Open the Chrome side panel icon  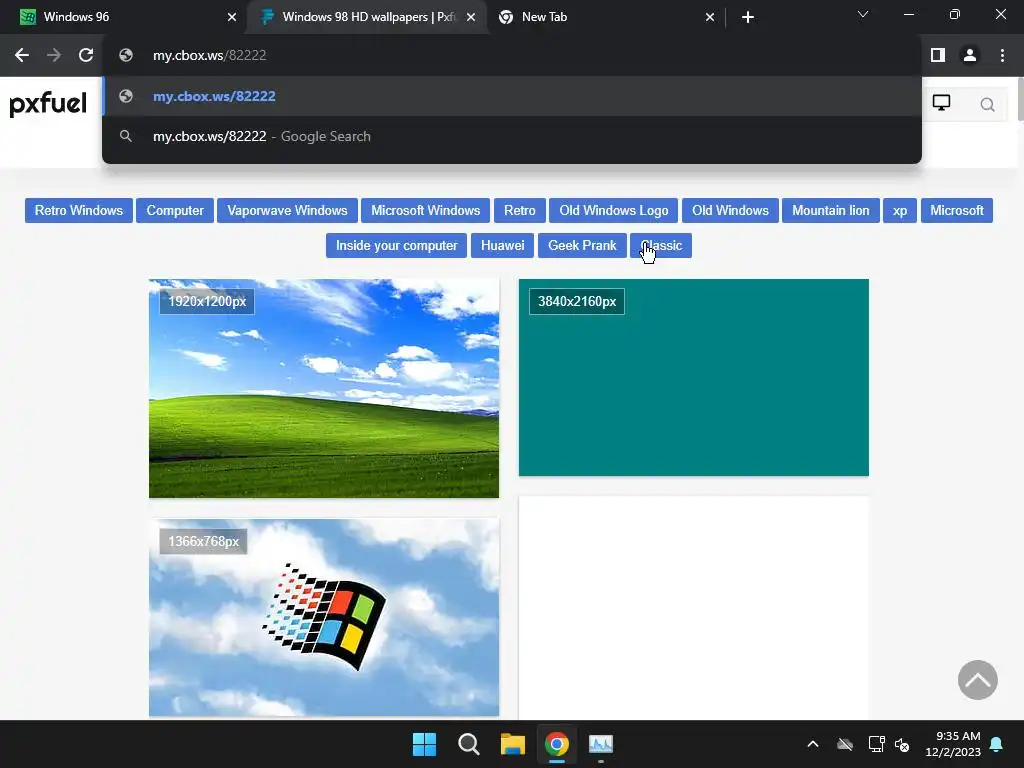coord(938,56)
